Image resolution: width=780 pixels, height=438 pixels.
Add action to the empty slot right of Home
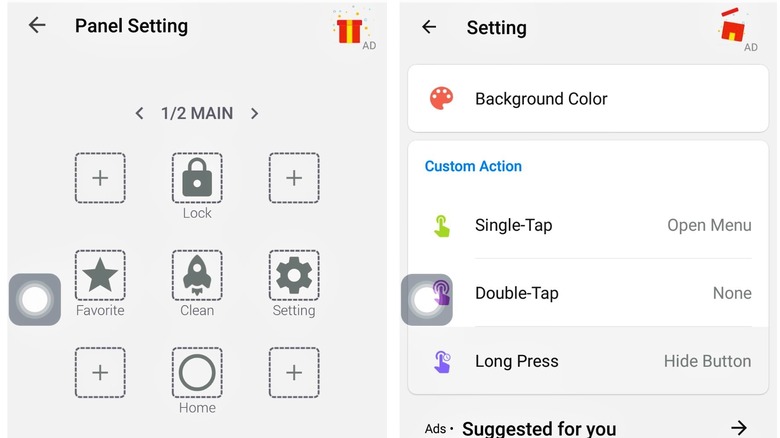pos(294,372)
